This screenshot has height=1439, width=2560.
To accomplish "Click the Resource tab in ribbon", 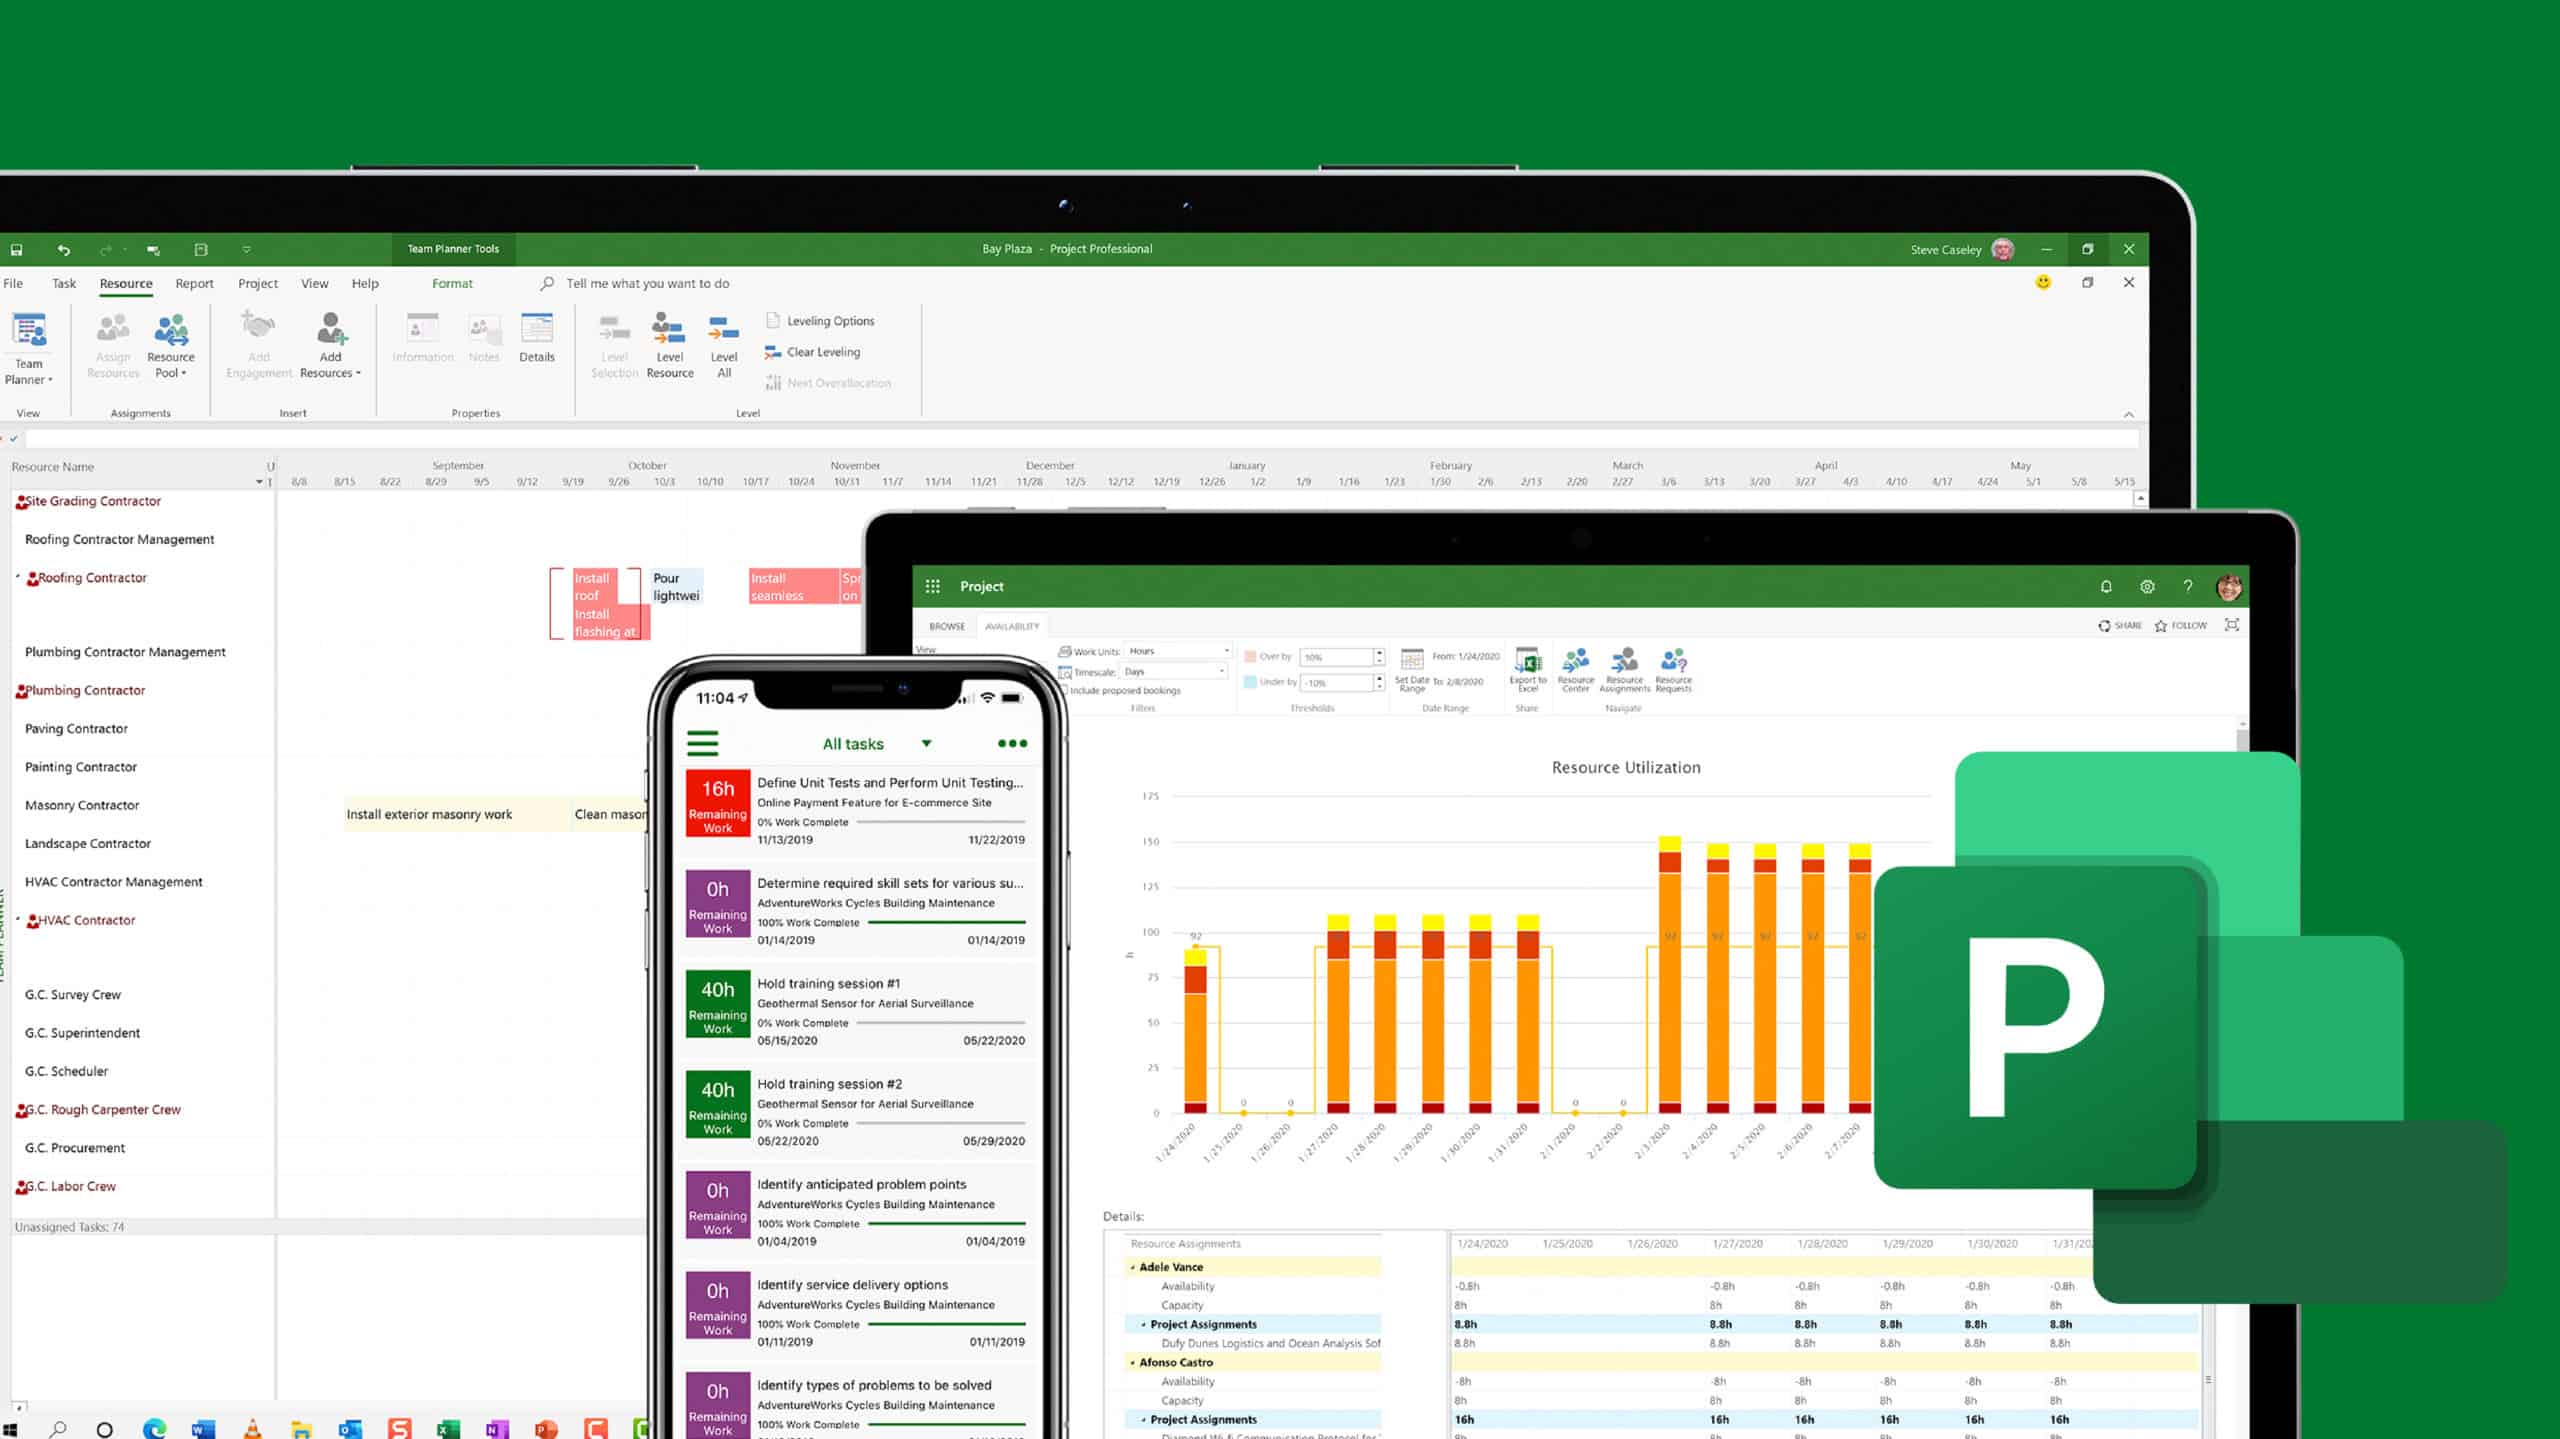I will tap(123, 283).
